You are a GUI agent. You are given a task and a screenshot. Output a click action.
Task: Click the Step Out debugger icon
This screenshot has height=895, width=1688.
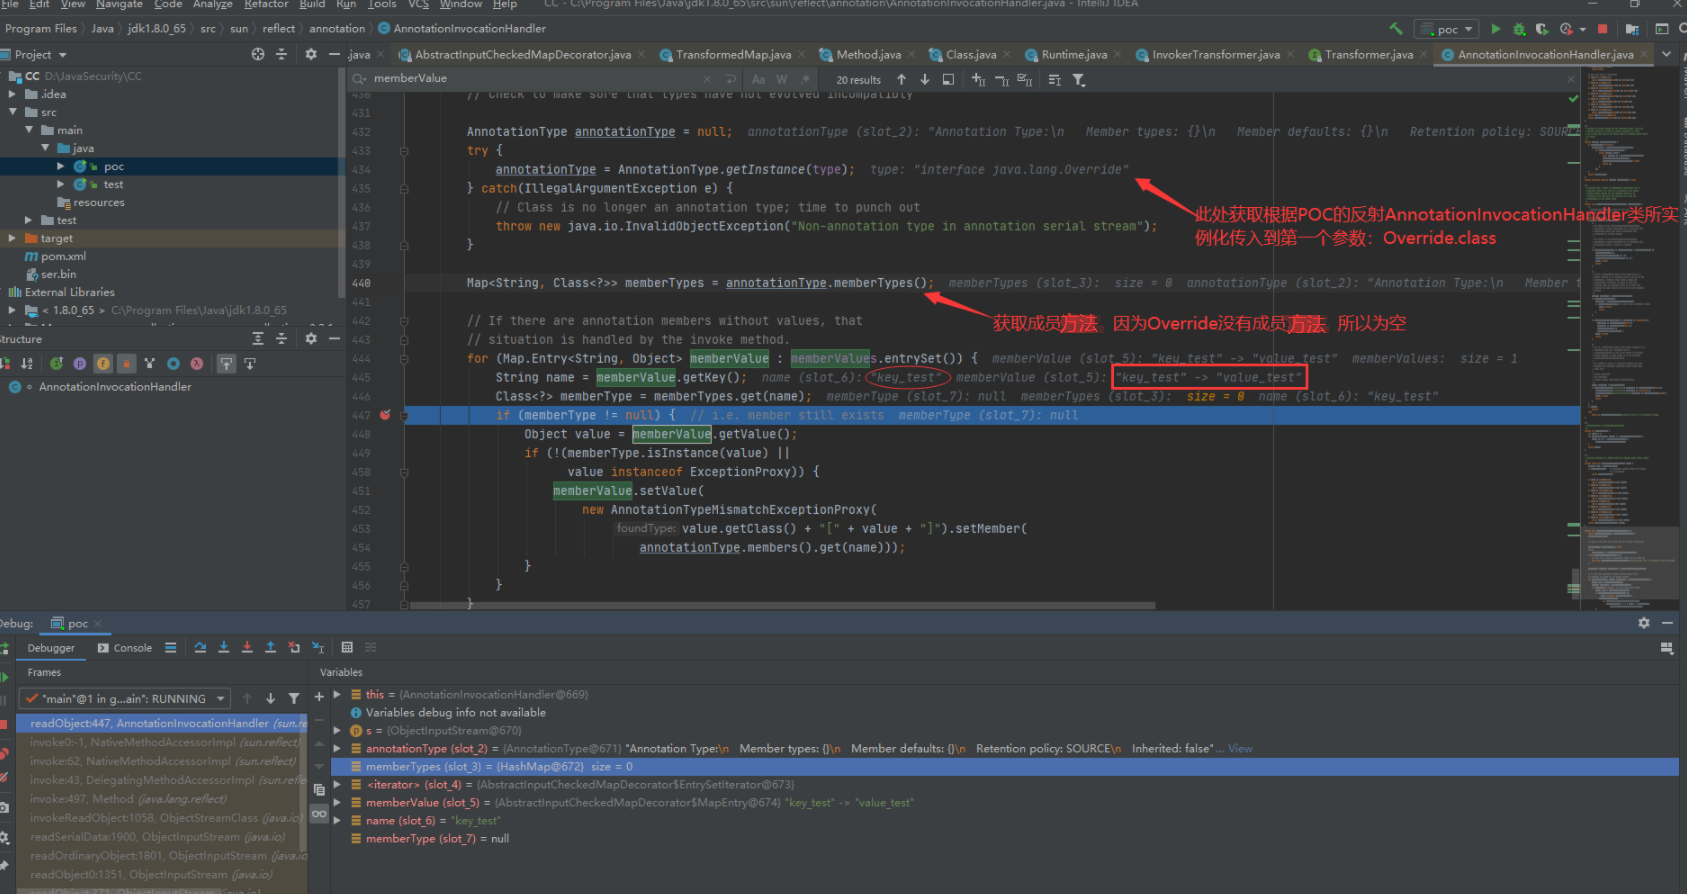[x=270, y=648]
